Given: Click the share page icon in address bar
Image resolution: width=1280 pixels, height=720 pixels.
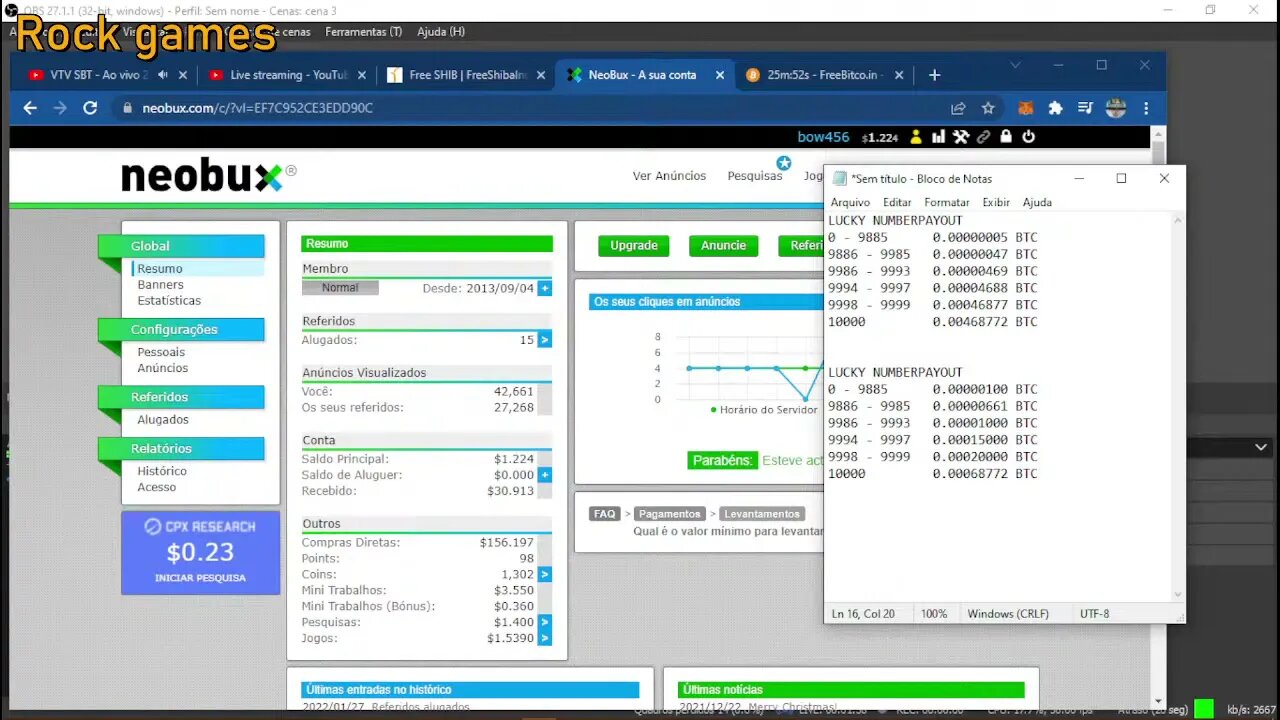Looking at the screenshot, I should [958, 108].
